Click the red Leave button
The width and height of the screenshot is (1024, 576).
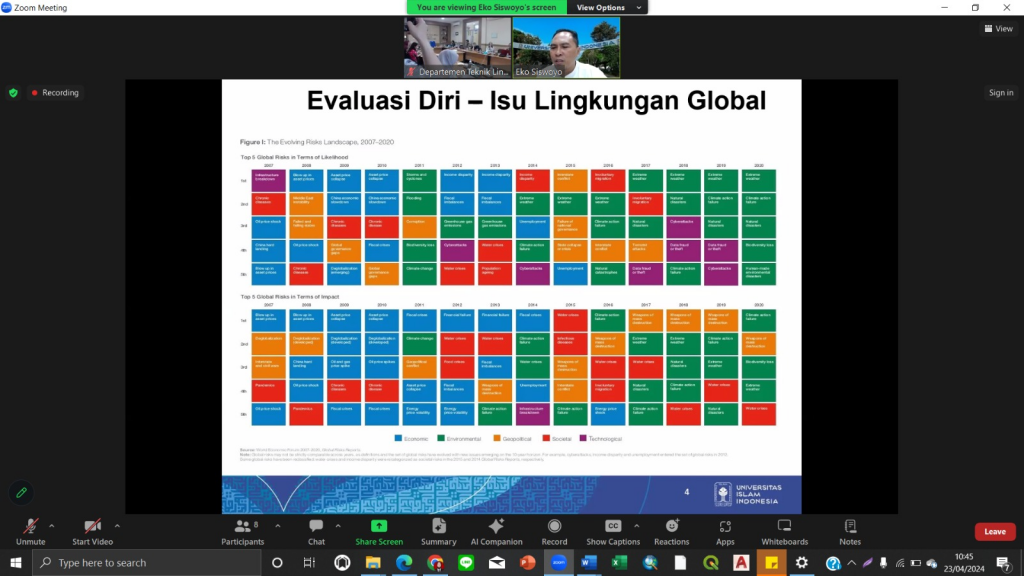[994, 531]
